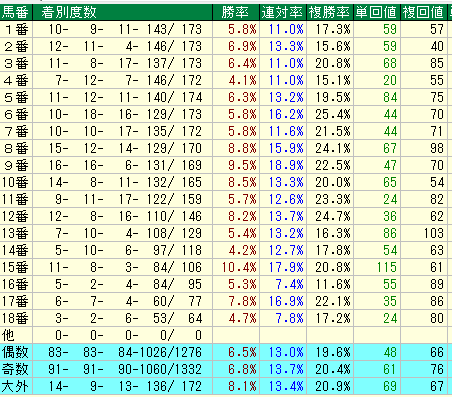Image resolution: width=452 pixels, height=397 pixels.
Task: Select the 18番 row label
Action: (x=15, y=318)
